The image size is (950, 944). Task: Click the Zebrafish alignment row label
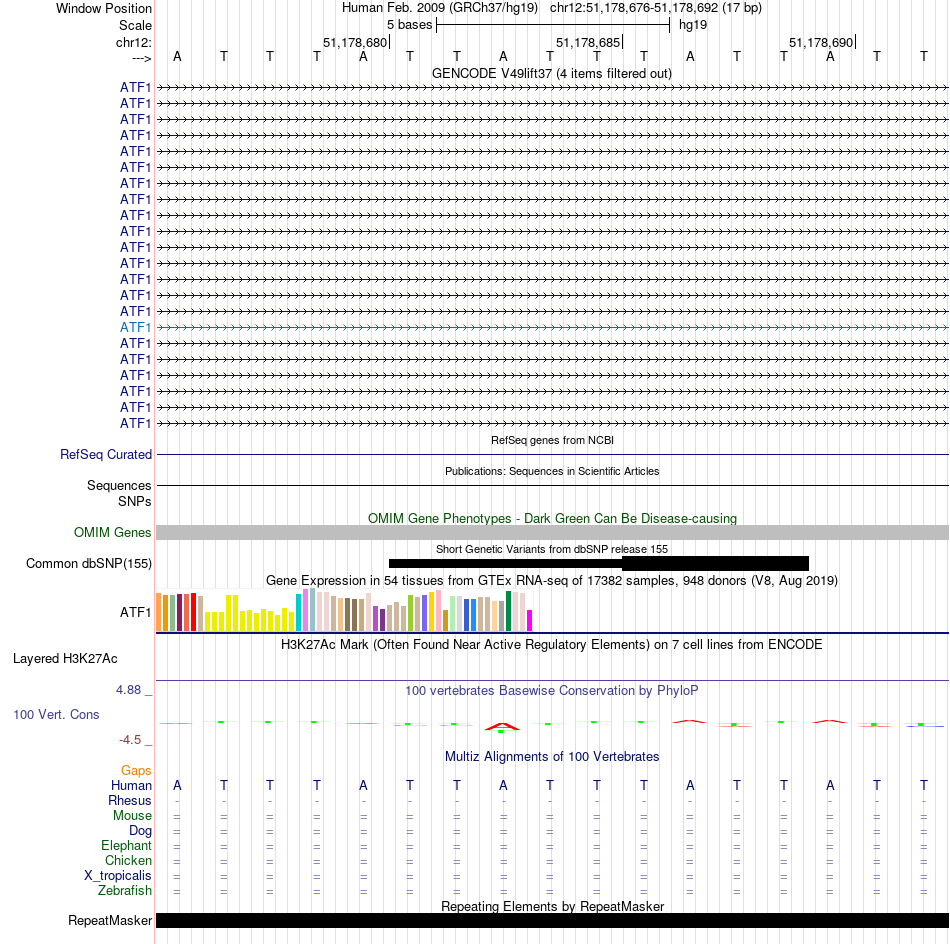125,890
